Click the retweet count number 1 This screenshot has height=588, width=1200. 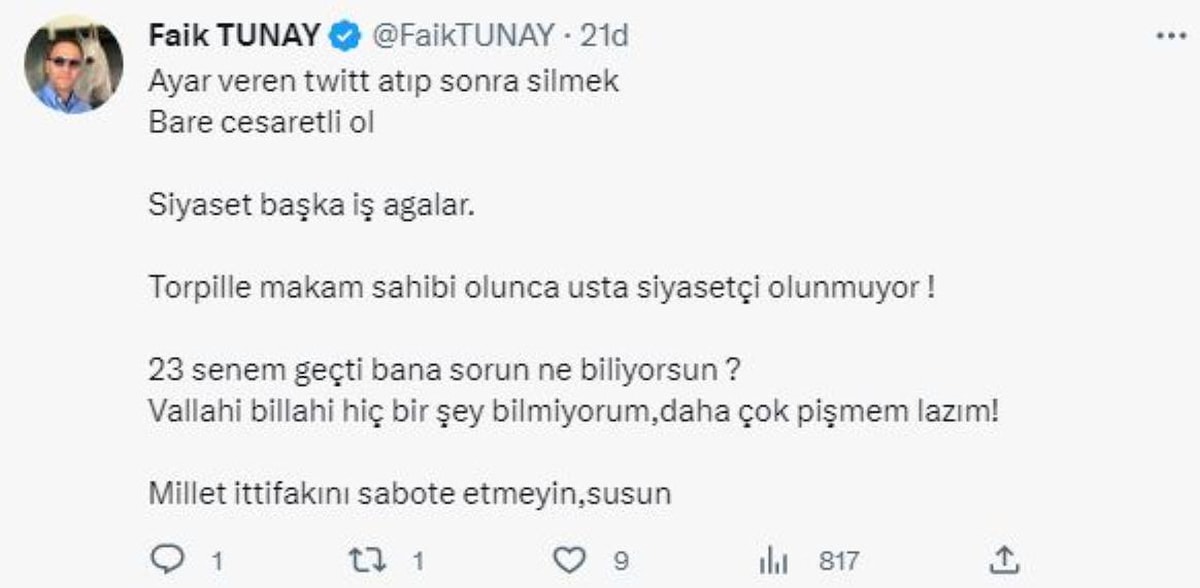pos(418,560)
